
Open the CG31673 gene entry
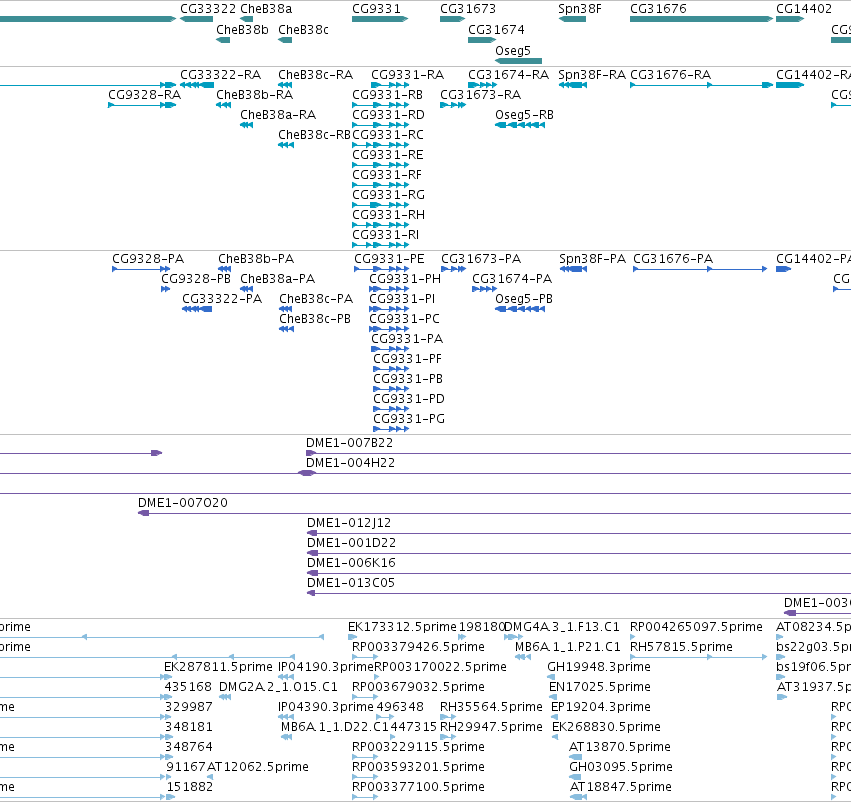pos(452,19)
